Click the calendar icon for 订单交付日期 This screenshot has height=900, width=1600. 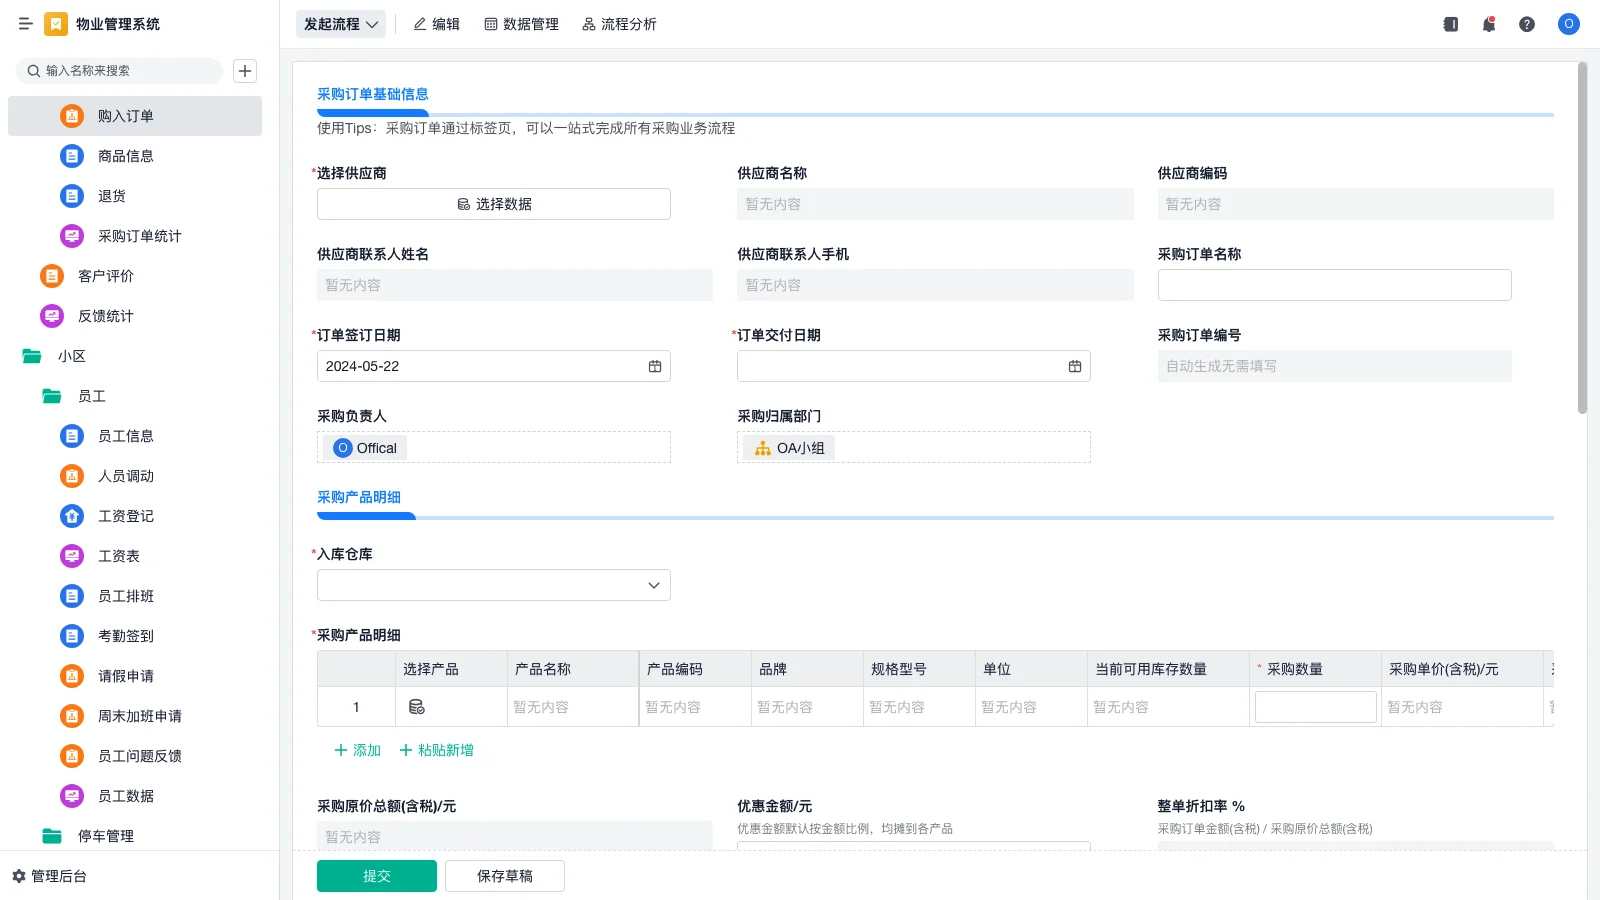(1074, 366)
